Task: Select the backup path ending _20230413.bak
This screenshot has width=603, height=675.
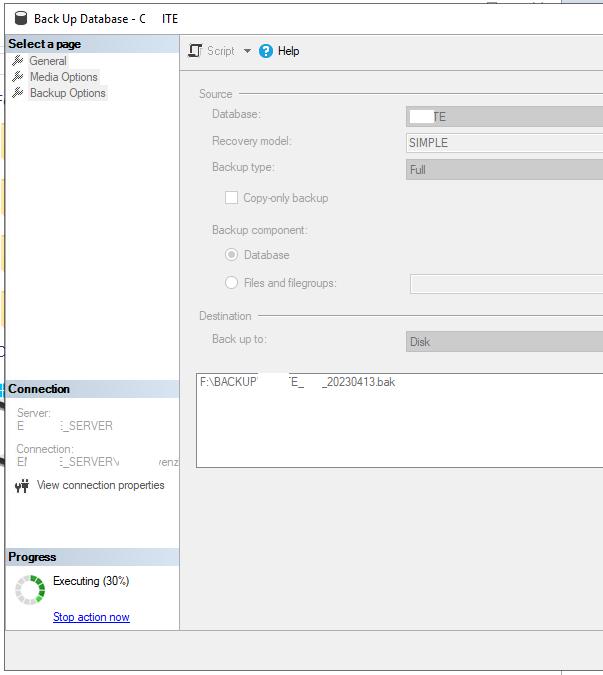Action: click(297, 382)
